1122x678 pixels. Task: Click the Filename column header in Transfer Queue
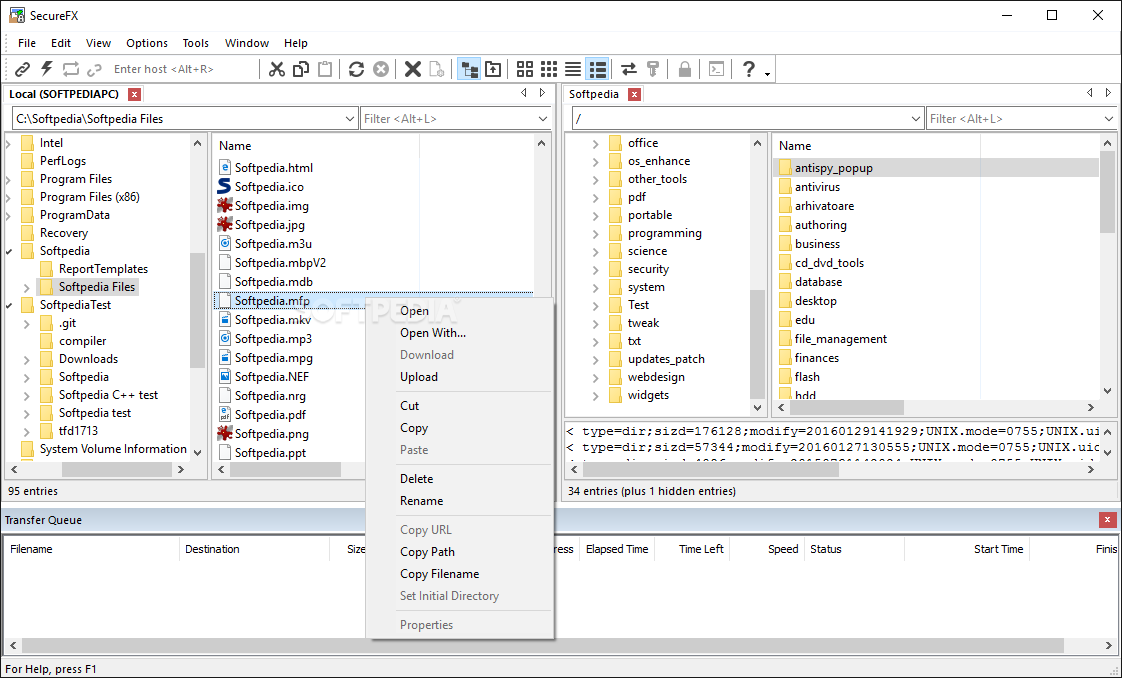coord(91,549)
